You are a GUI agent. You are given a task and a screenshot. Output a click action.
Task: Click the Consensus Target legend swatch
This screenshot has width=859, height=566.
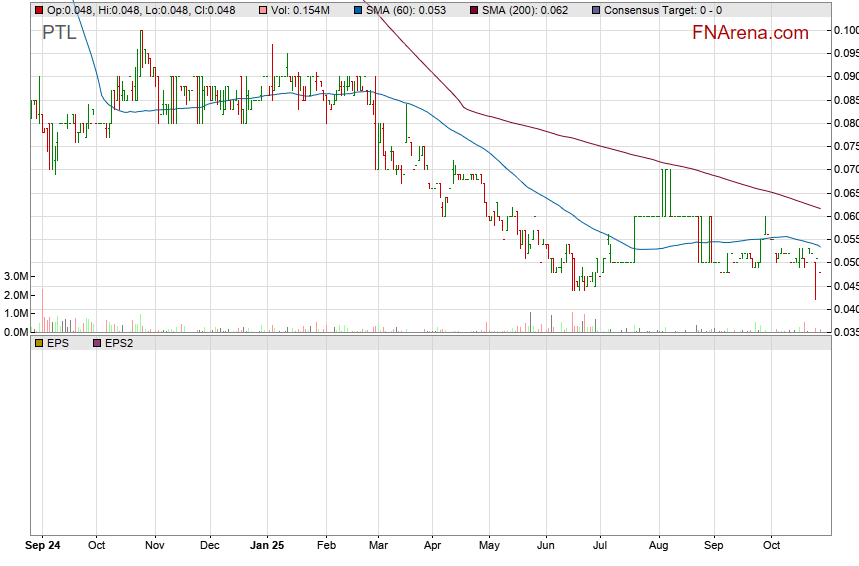596,10
